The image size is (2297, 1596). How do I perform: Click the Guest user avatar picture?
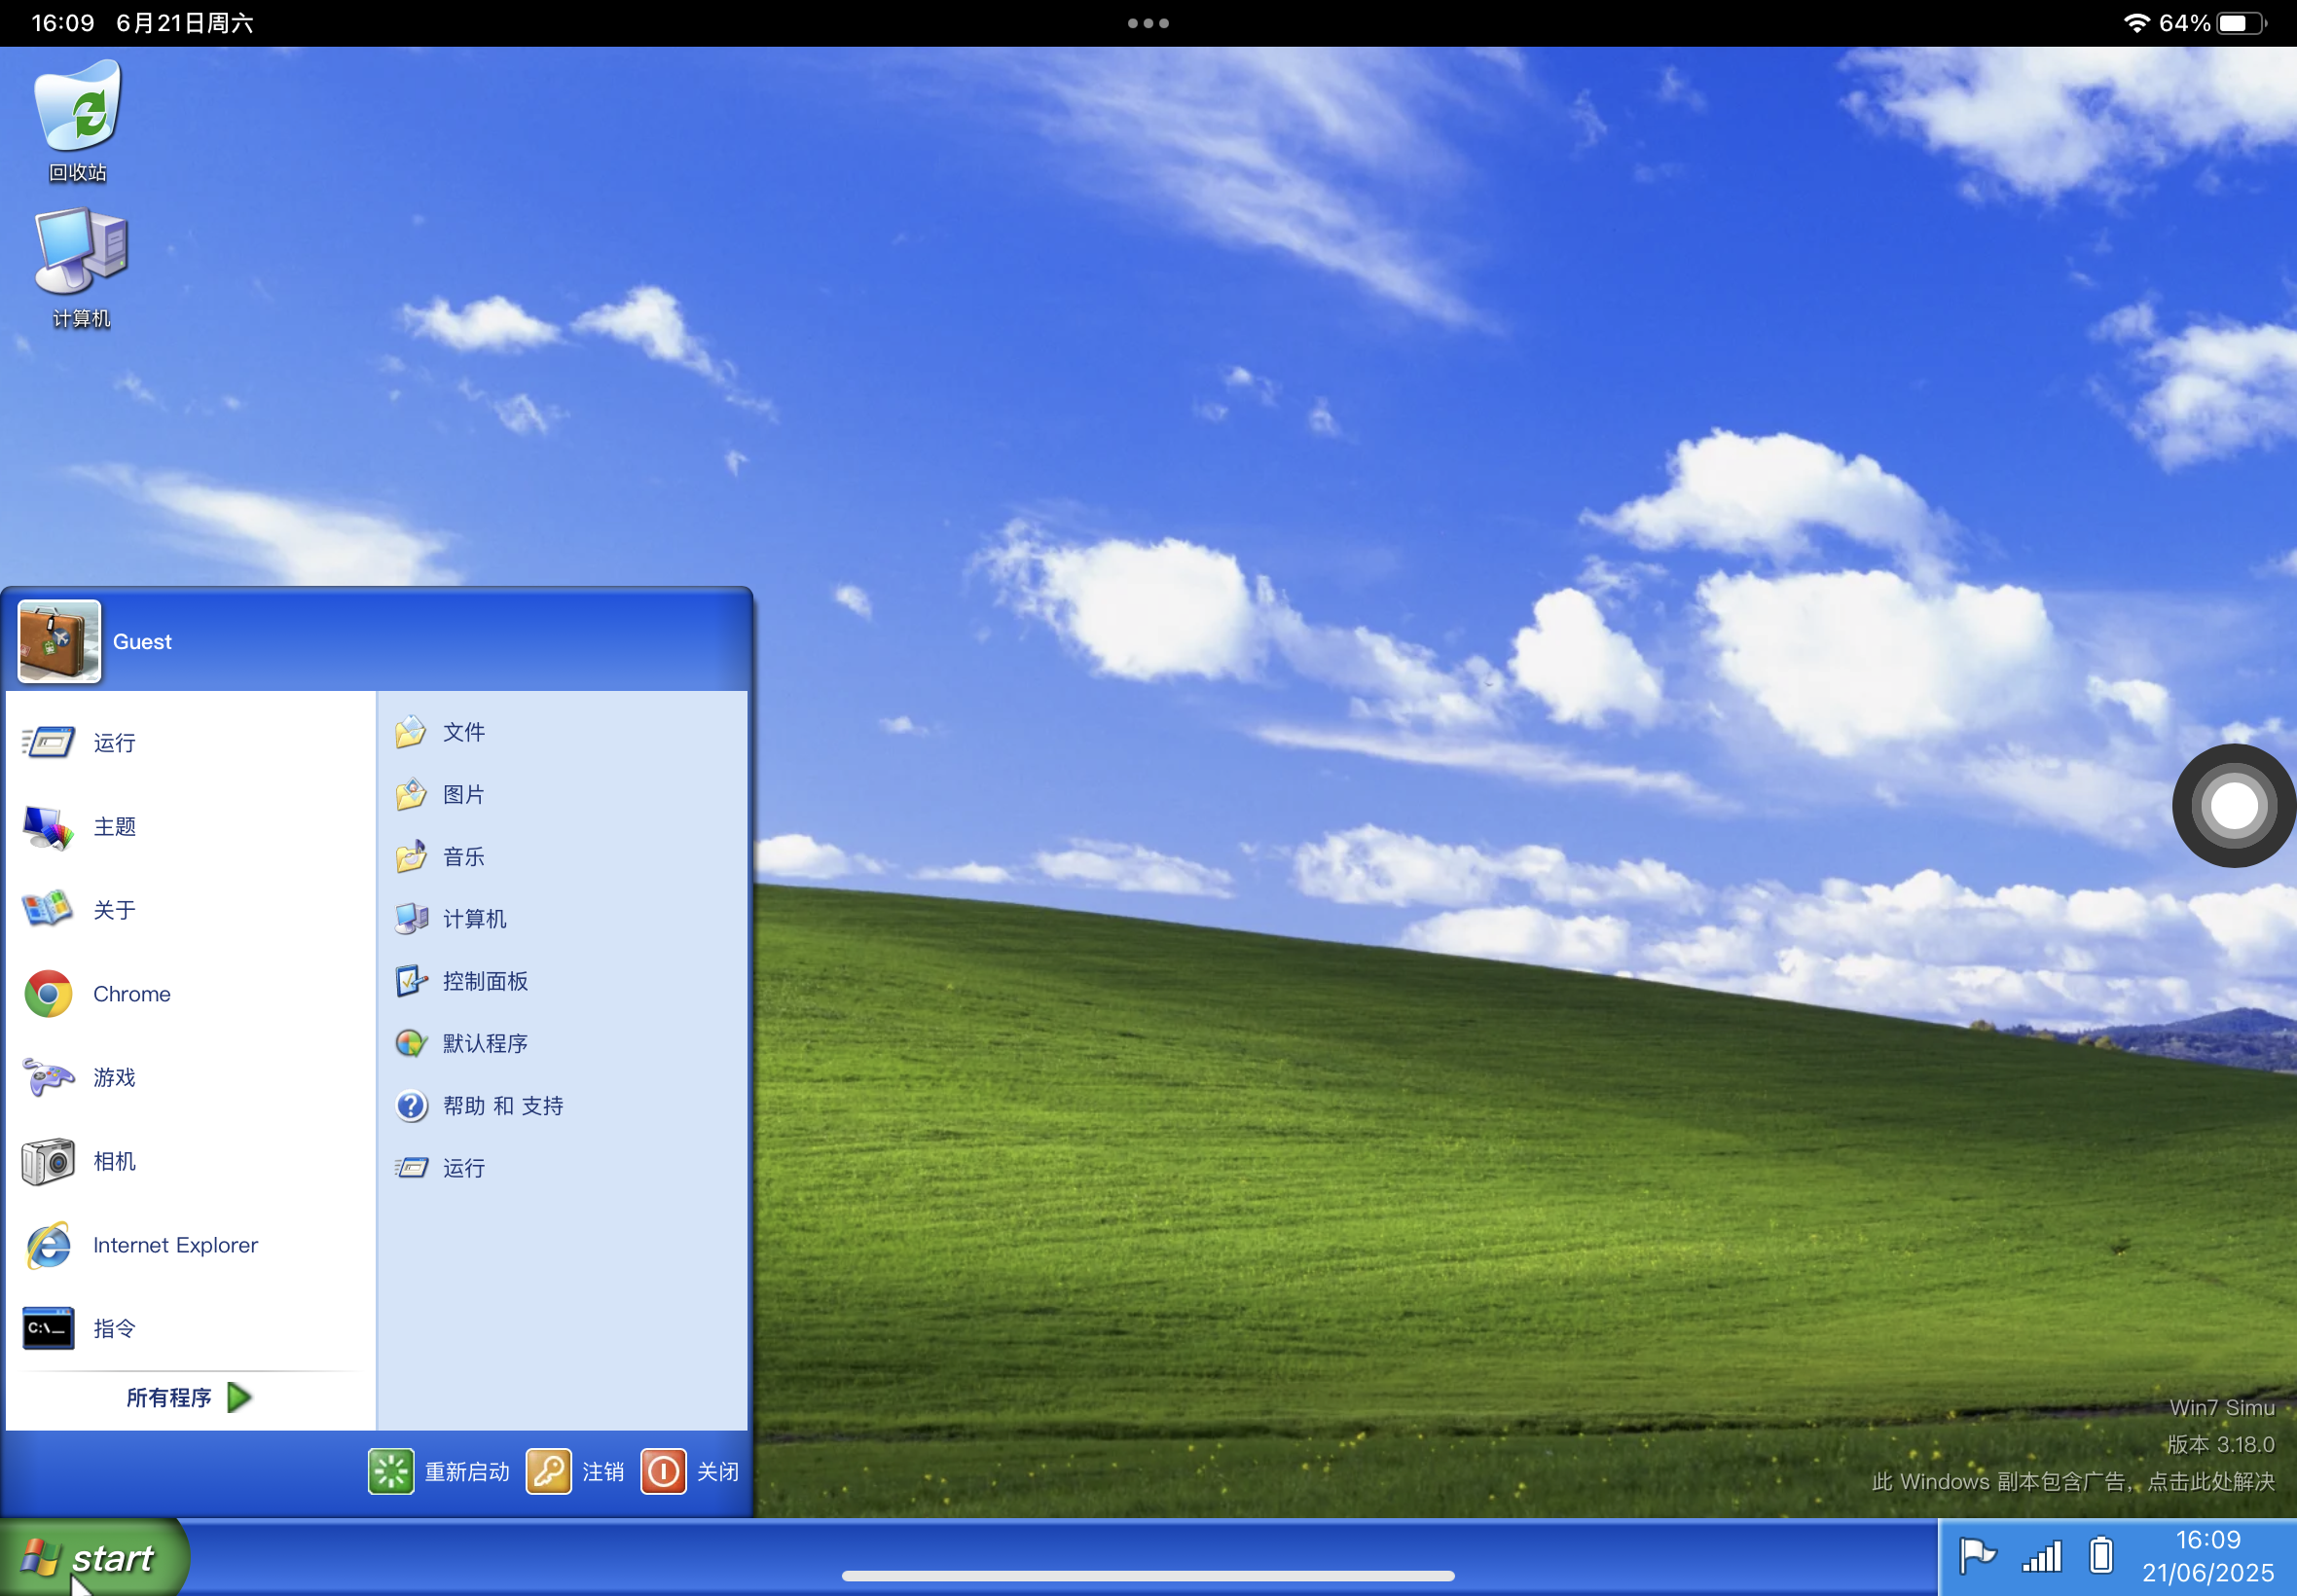pos(59,641)
